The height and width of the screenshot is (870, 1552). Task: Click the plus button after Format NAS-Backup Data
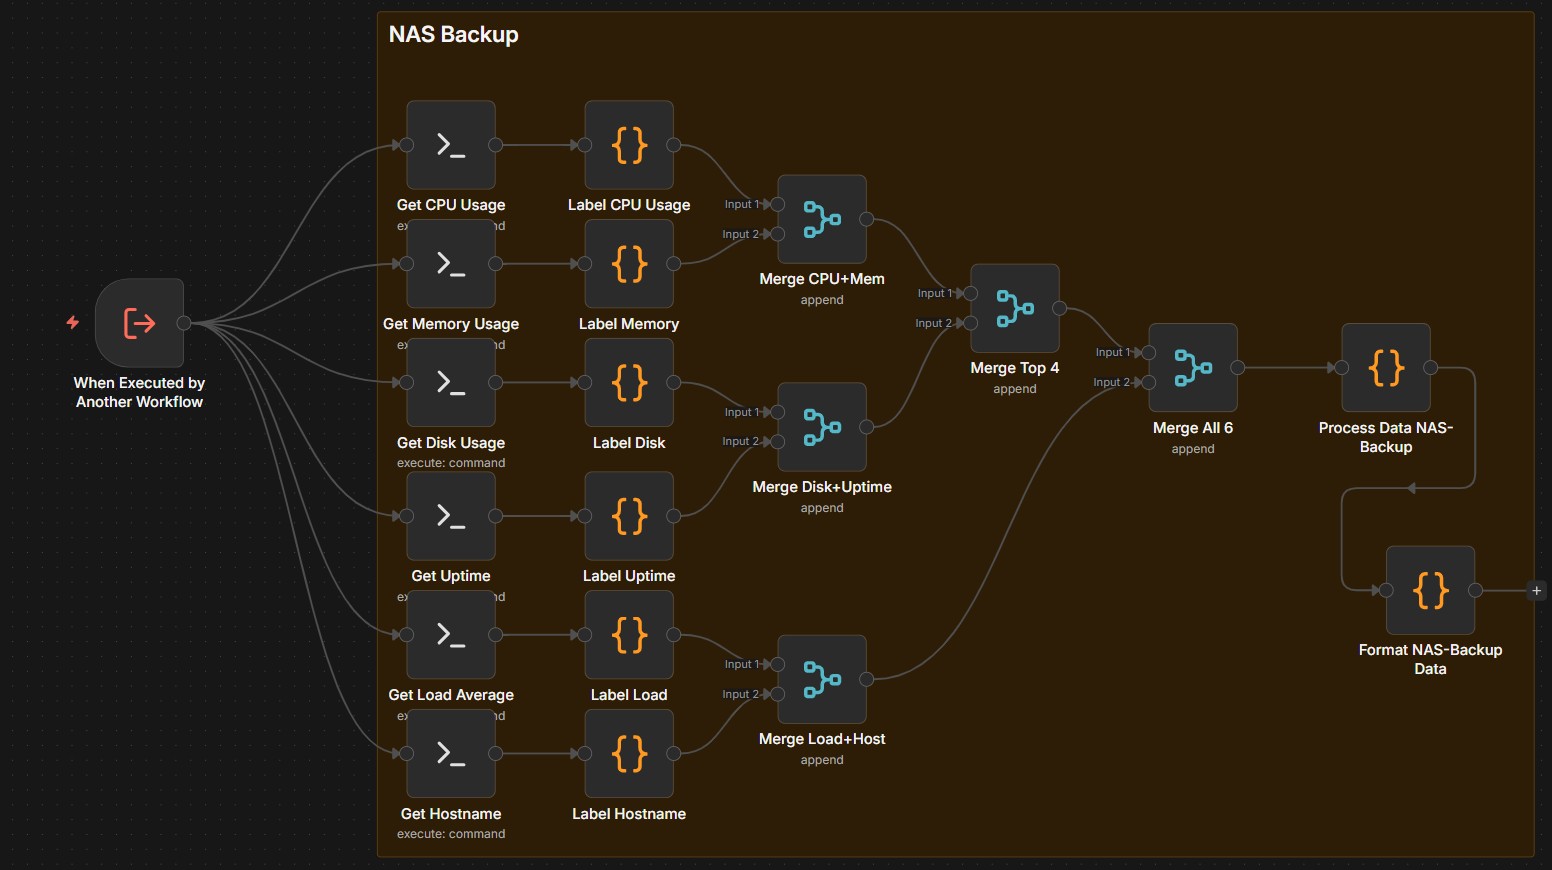[1536, 590]
